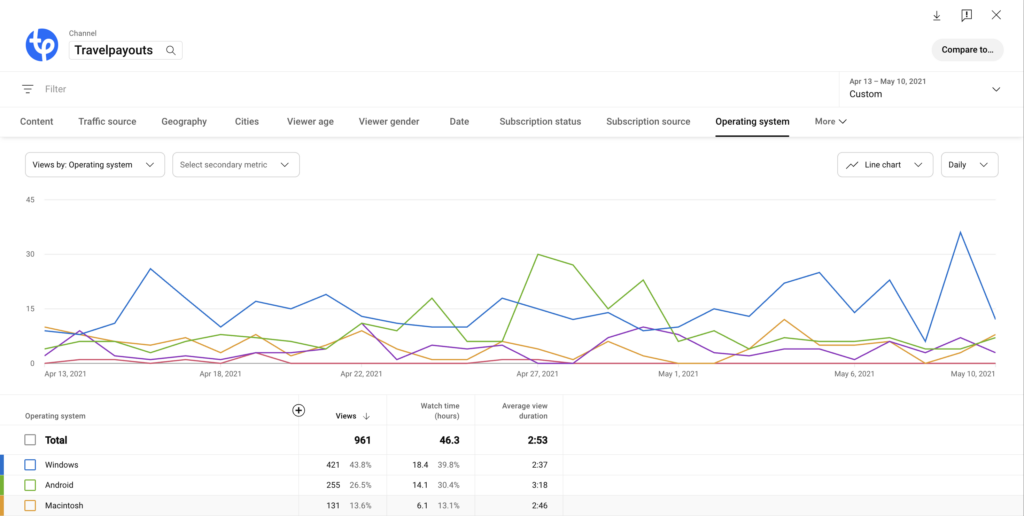1024x516 pixels.
Task: Close the analytics panel with X icon
Action: click(x=996, y=16)
